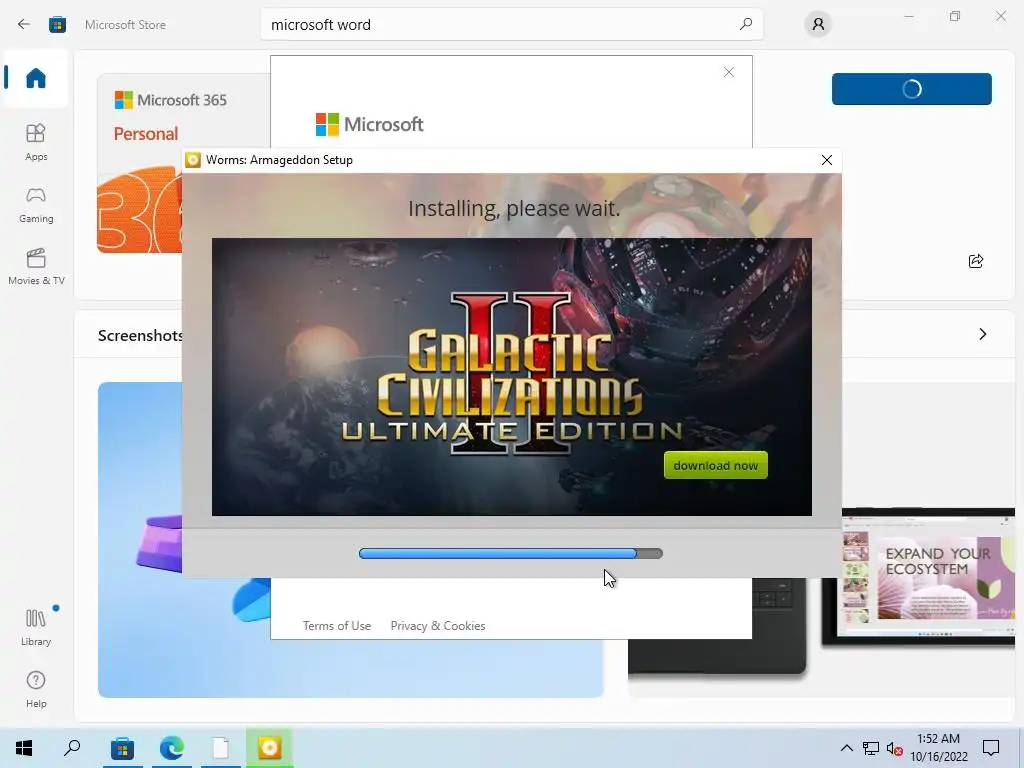
Task: Open taskbar search
Action: 72,748
